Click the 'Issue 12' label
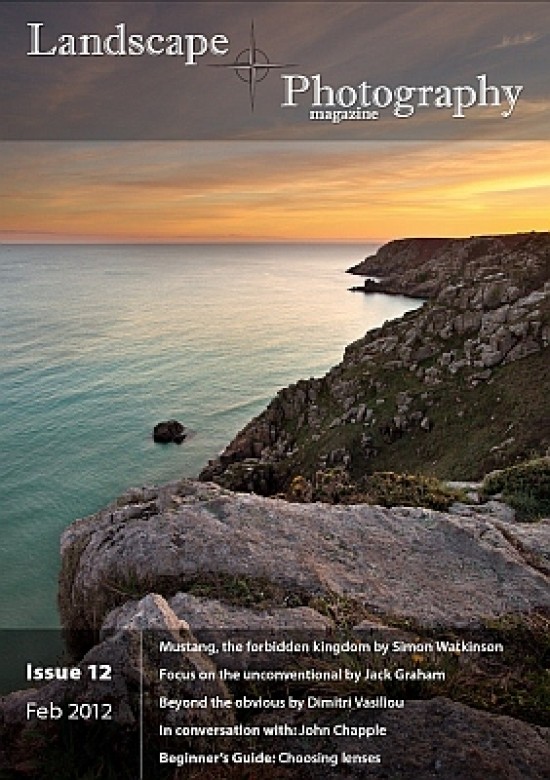This screenshot has height=780, width=550. pos(69,673)
